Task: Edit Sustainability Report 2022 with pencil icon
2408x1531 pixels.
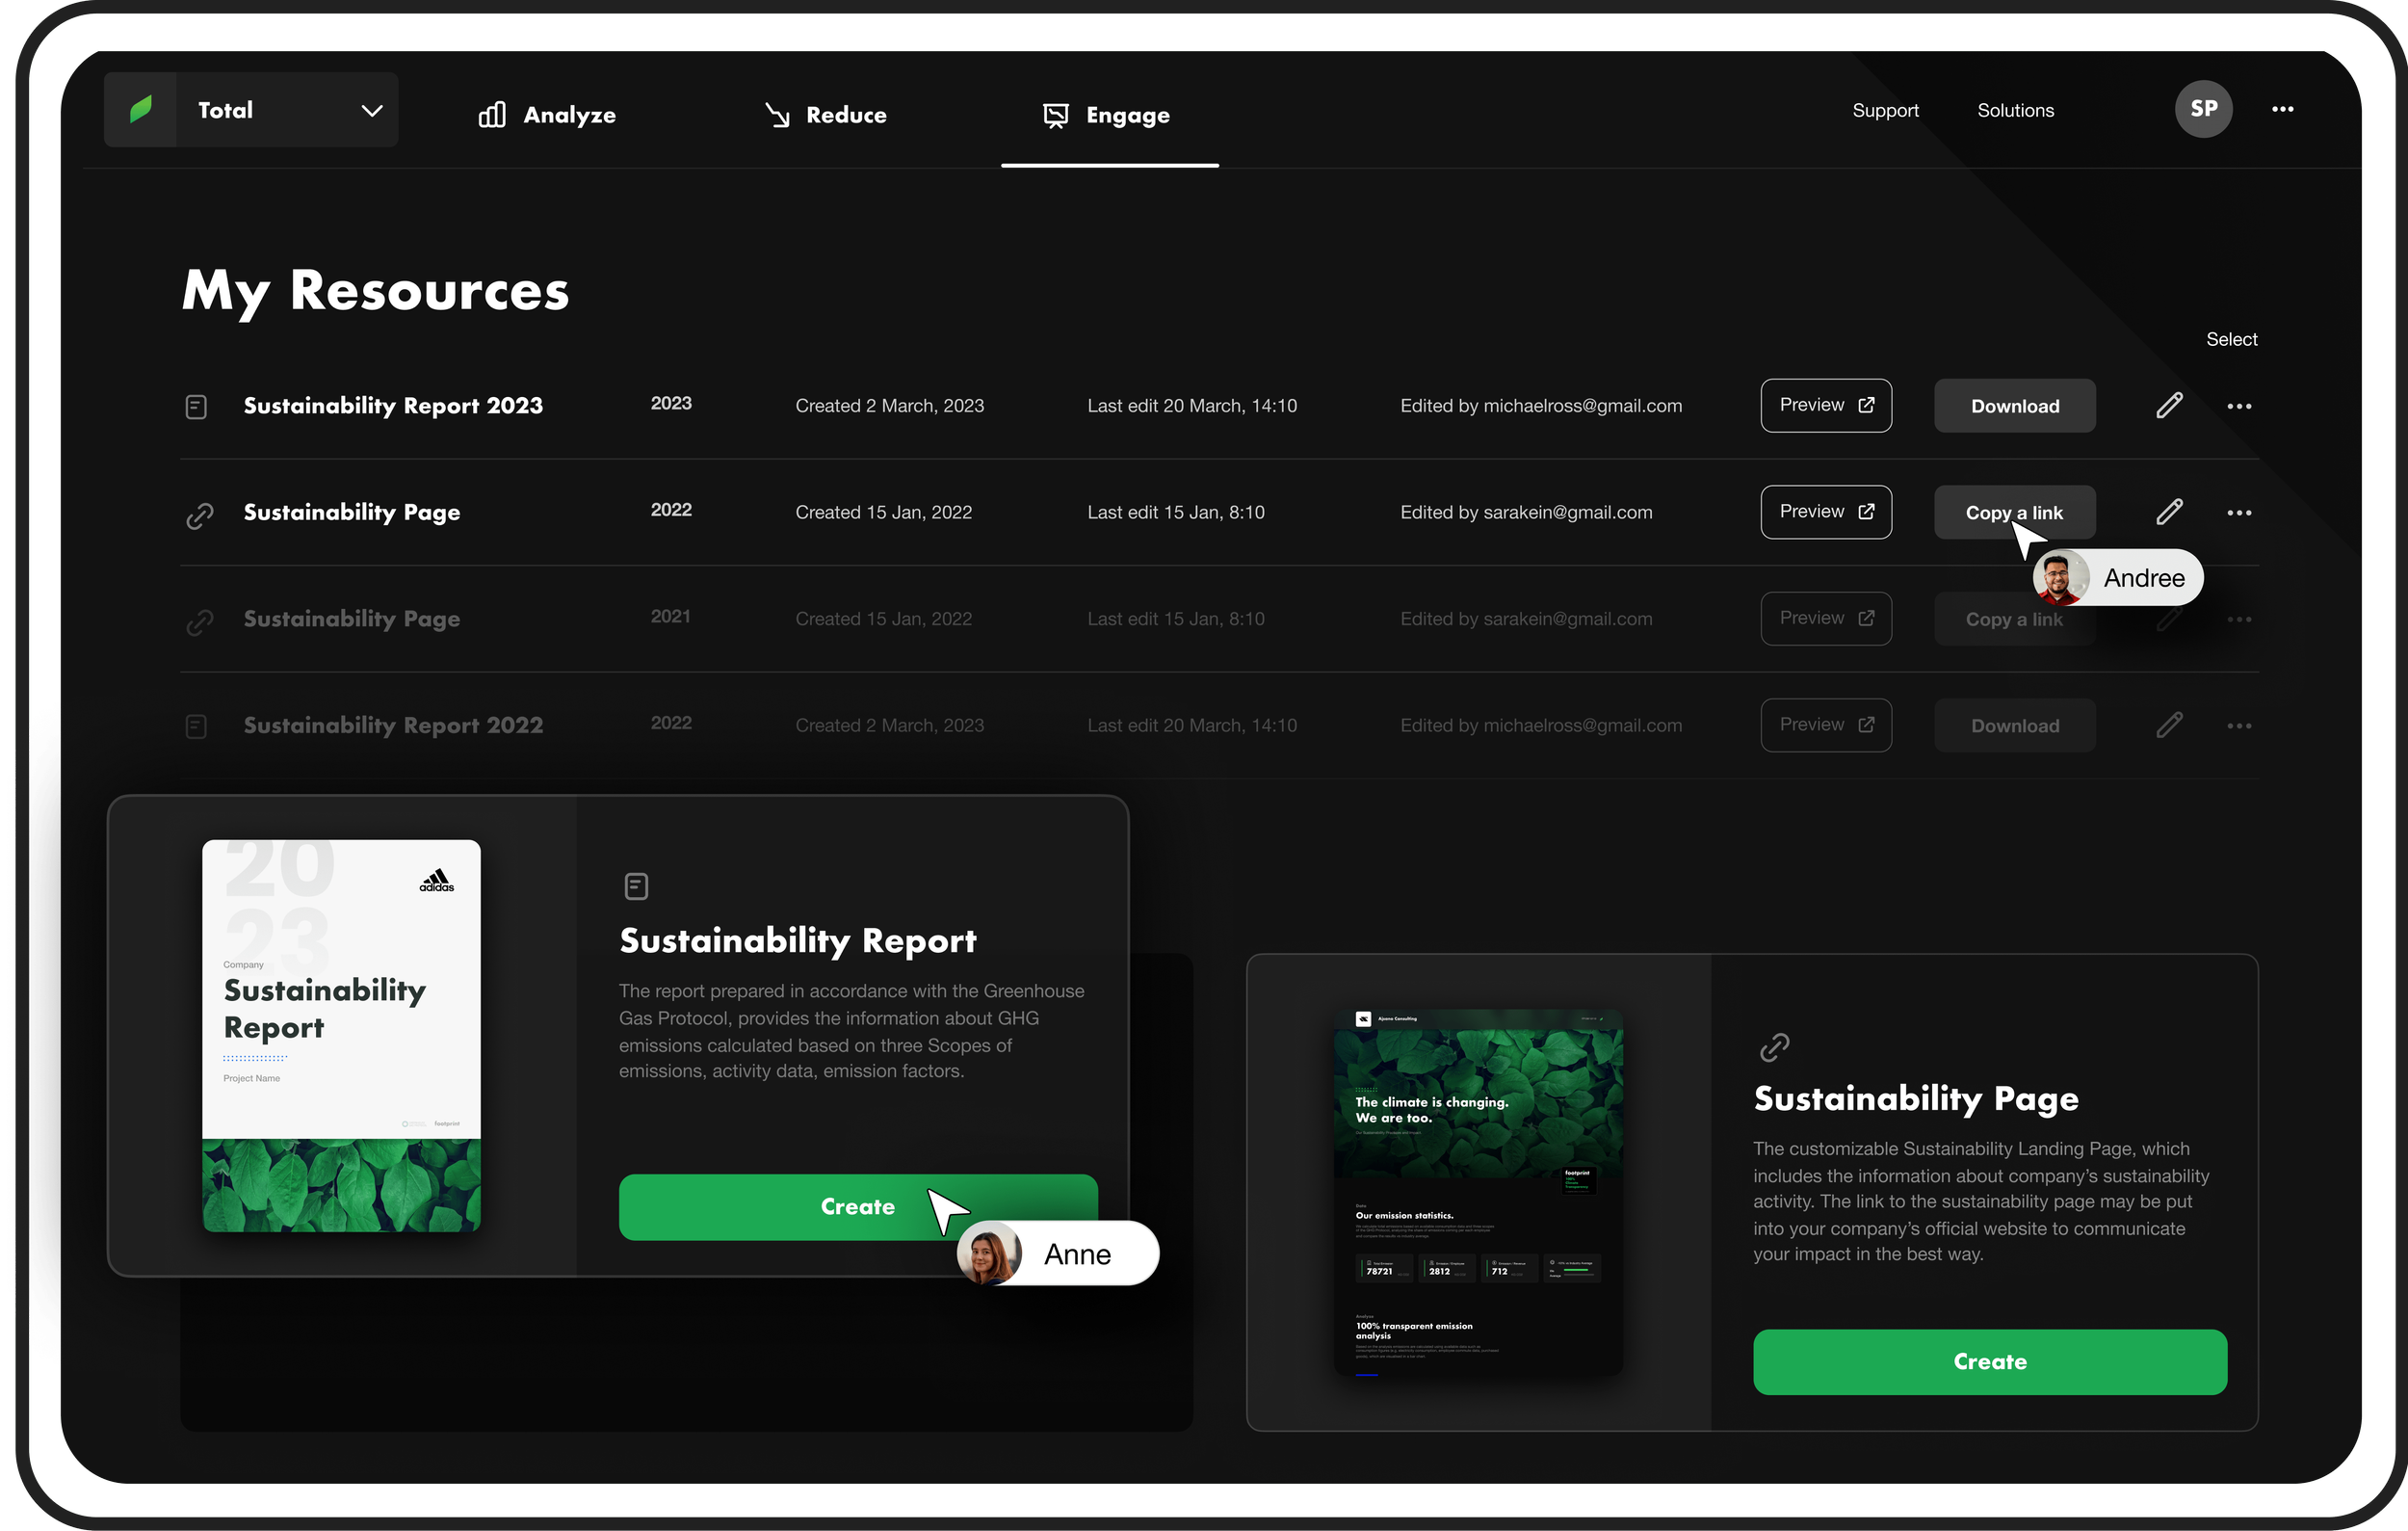Action: (2169, 725)
